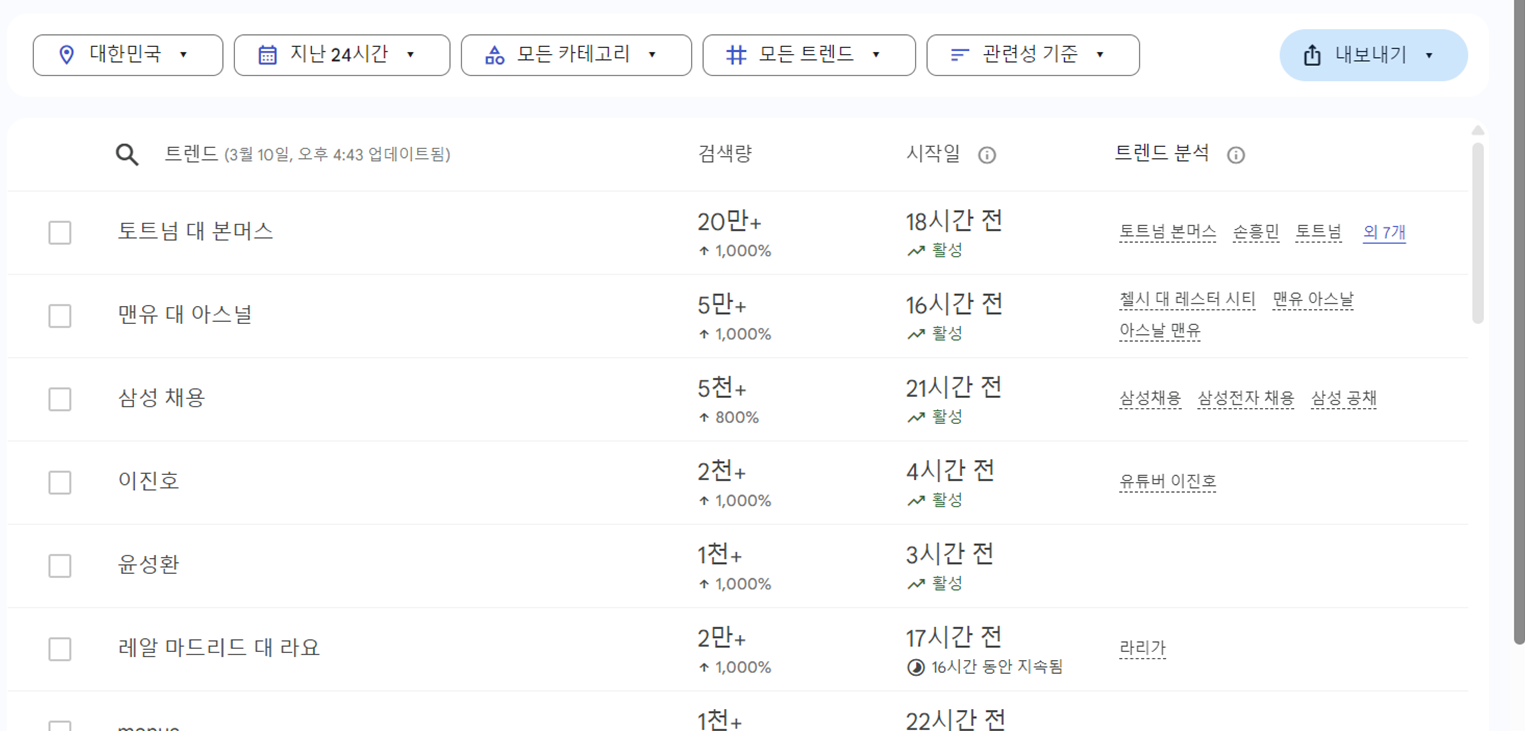The height and width of the screenshot is (731, 1525).
Task: Click the 외 7개 more queries link
Action: pyautogui.click(x=1385, y=232)
